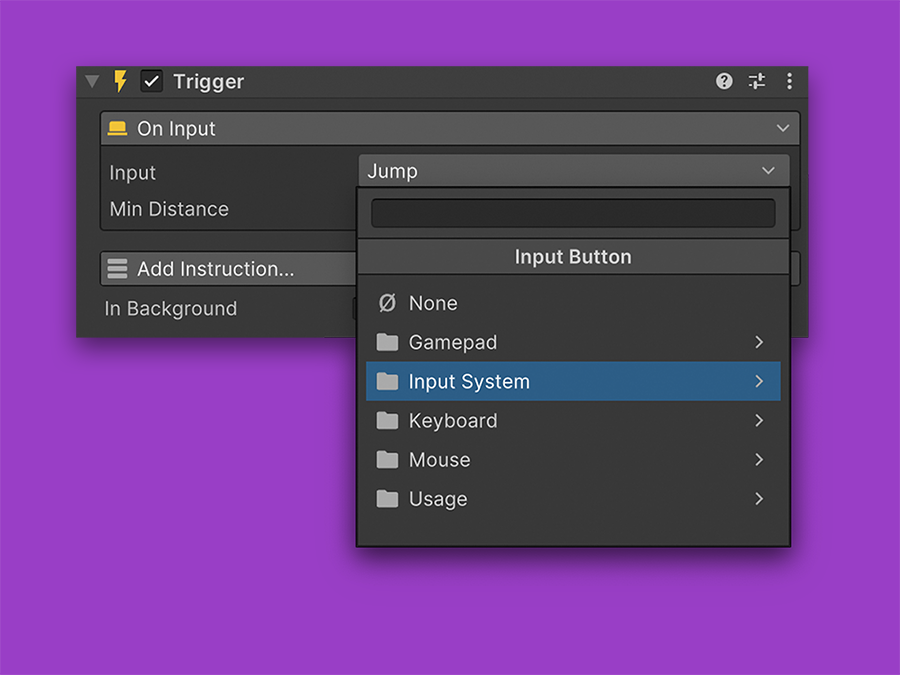This screenshot has width=900, height=675.
Task: Click the None empty-set icon
Action: [x=387, y=302]
